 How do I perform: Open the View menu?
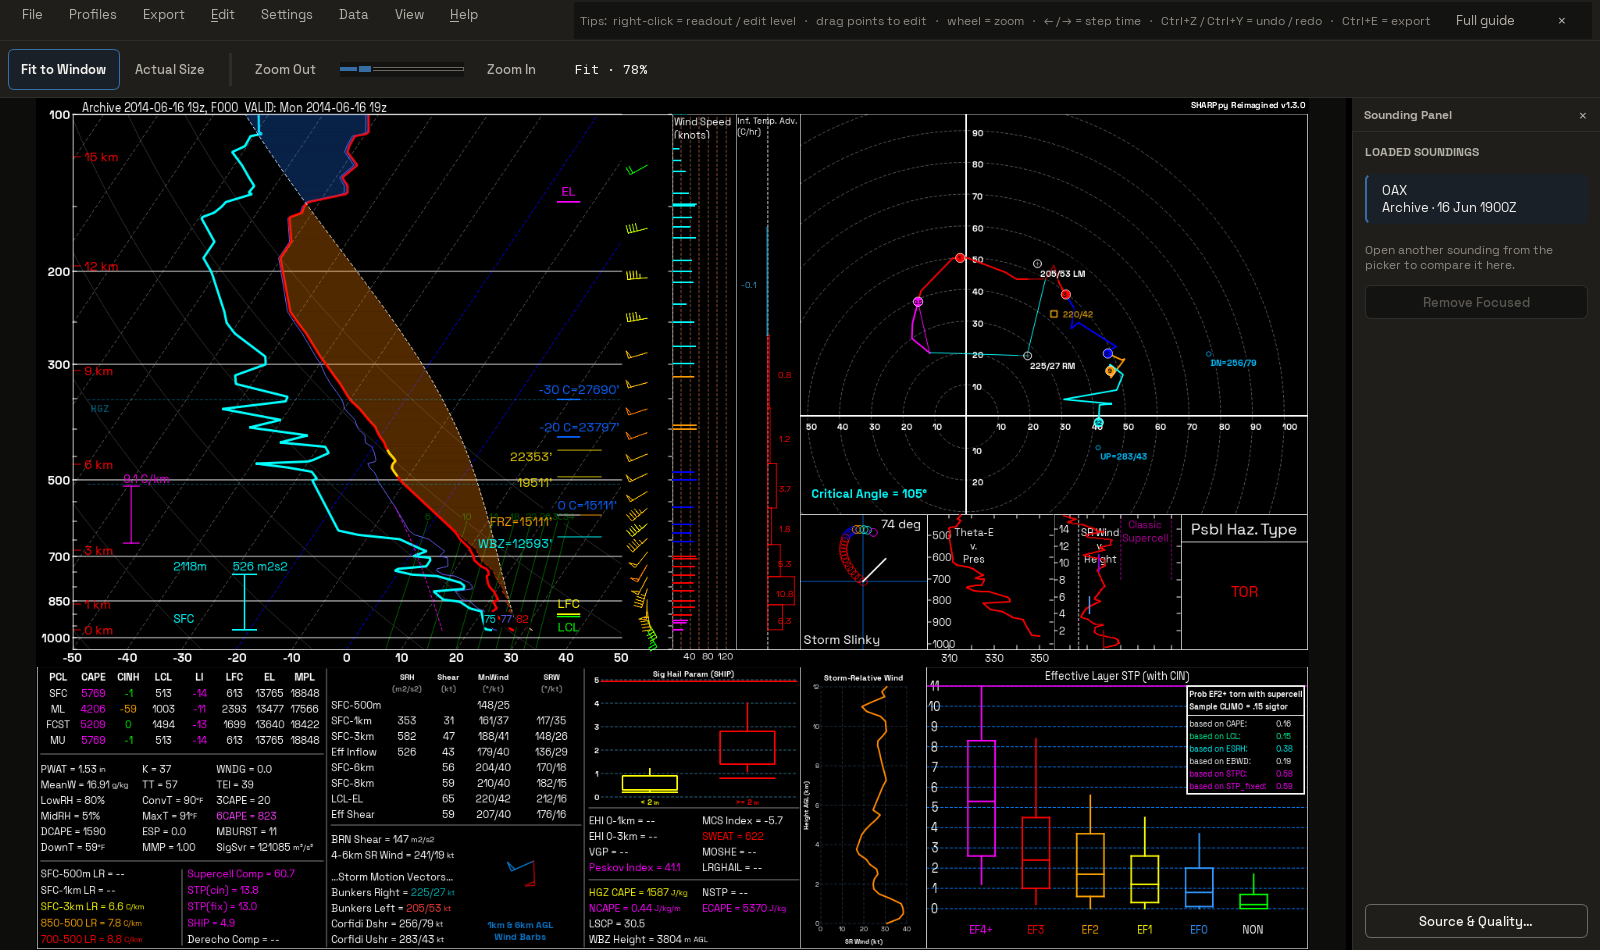[x=409, y=14]
